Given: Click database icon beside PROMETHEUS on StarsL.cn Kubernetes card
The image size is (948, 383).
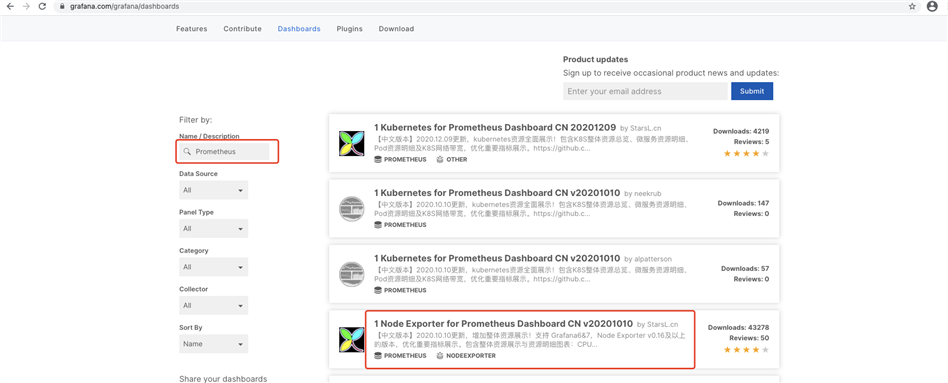Looking at the screenshot, I should click(x=378, y=160).
